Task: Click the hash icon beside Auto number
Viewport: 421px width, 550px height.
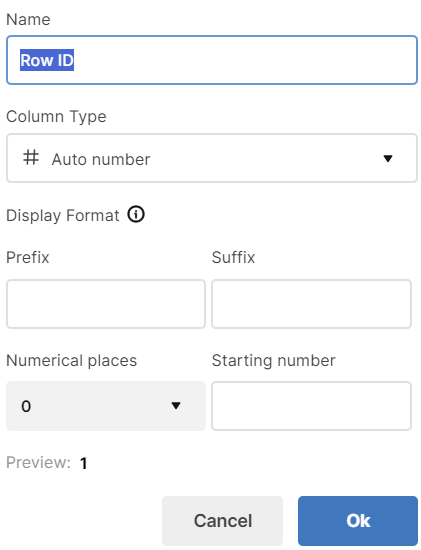Action: pyautogui.click(x=31, y=157)
